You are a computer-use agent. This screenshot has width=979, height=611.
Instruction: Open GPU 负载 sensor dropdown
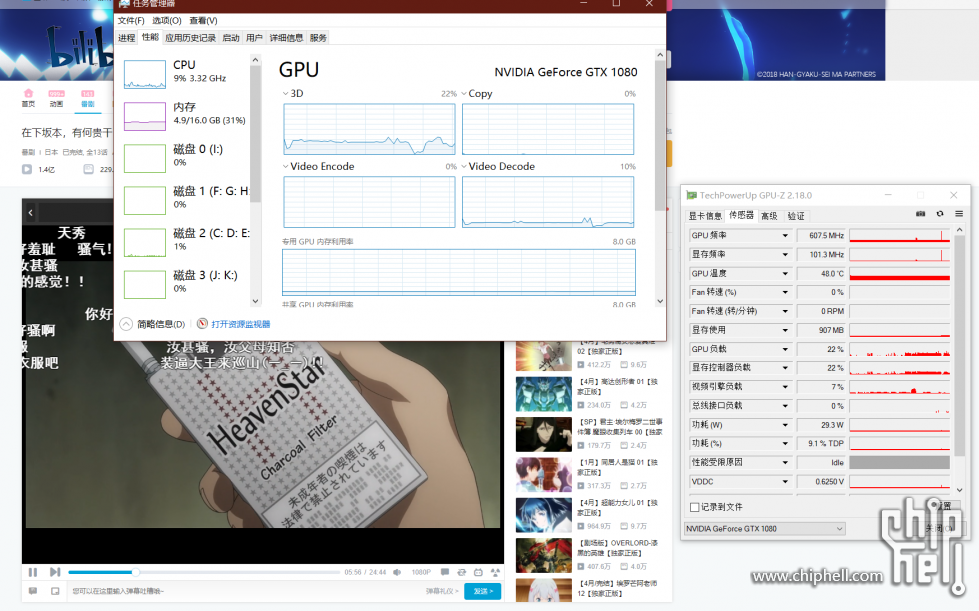point(785,349)
